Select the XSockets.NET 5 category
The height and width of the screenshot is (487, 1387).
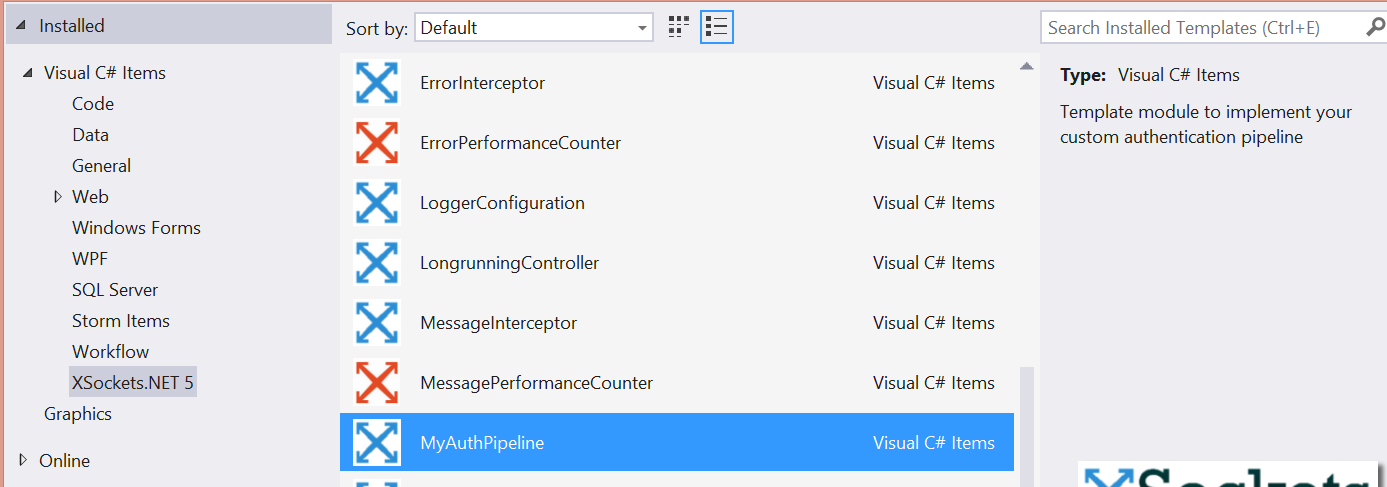point(133,382)
